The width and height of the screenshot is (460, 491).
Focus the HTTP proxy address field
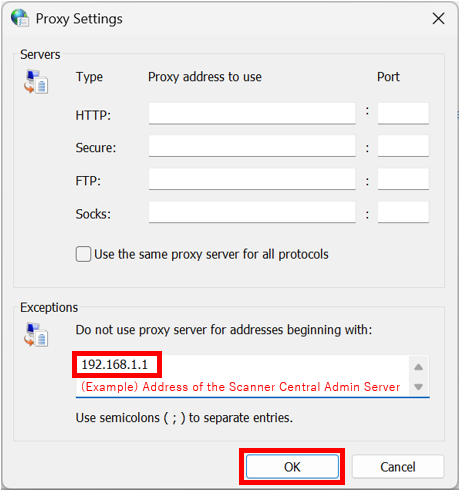coord(252,114)
